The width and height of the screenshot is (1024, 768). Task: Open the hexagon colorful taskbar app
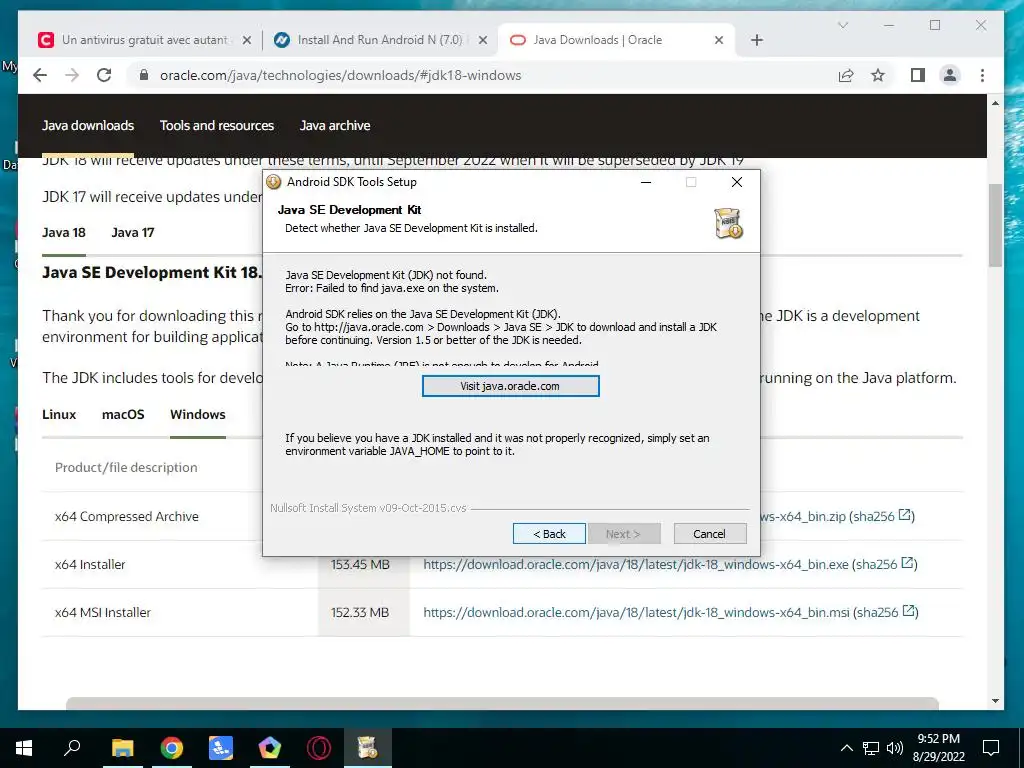270,748
